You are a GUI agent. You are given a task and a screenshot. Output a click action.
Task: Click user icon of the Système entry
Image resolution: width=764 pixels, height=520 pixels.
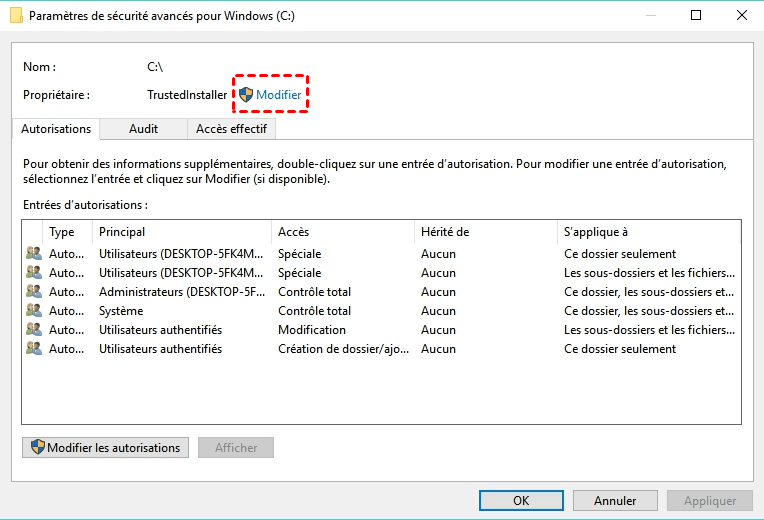coord(34,310)
